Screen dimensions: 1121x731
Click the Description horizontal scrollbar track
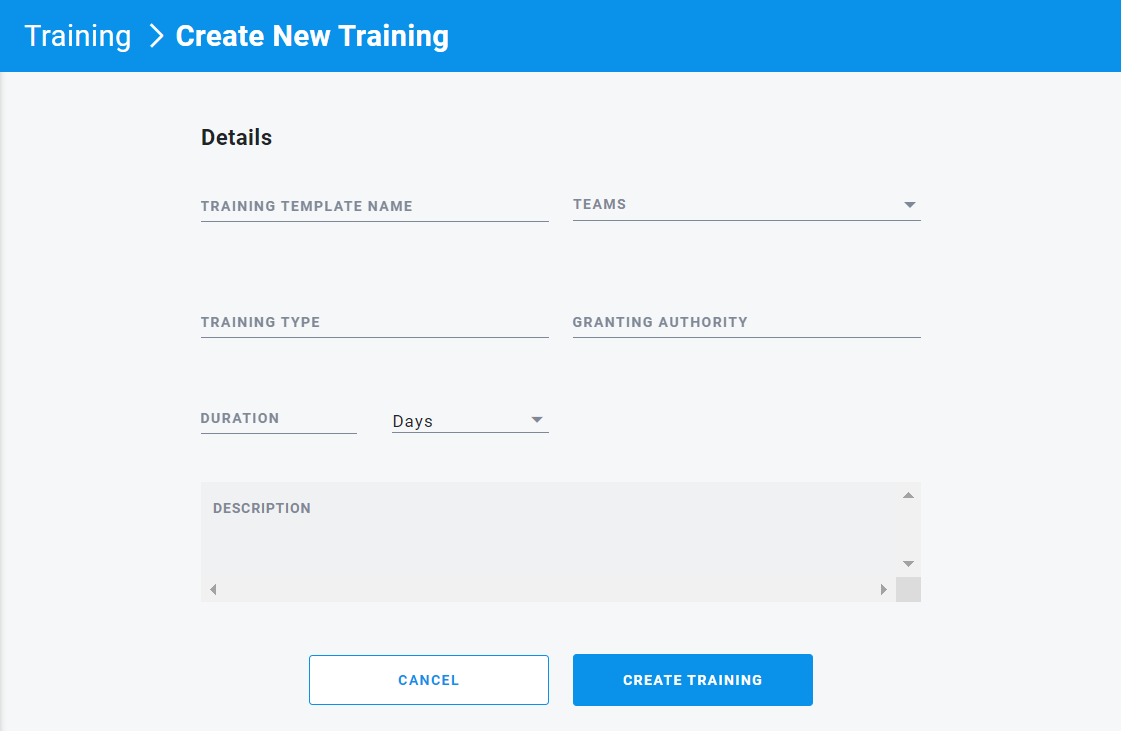pyautogui.click(x=548, y=589)
